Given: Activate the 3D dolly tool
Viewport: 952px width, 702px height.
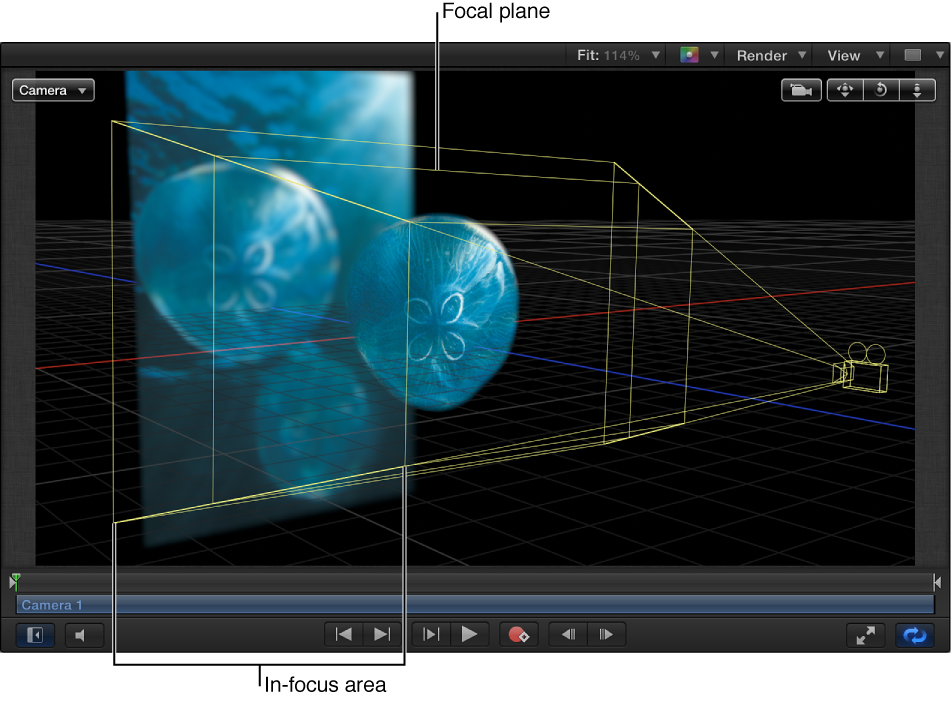Looking at the screenshot, I should coord(917,90).
